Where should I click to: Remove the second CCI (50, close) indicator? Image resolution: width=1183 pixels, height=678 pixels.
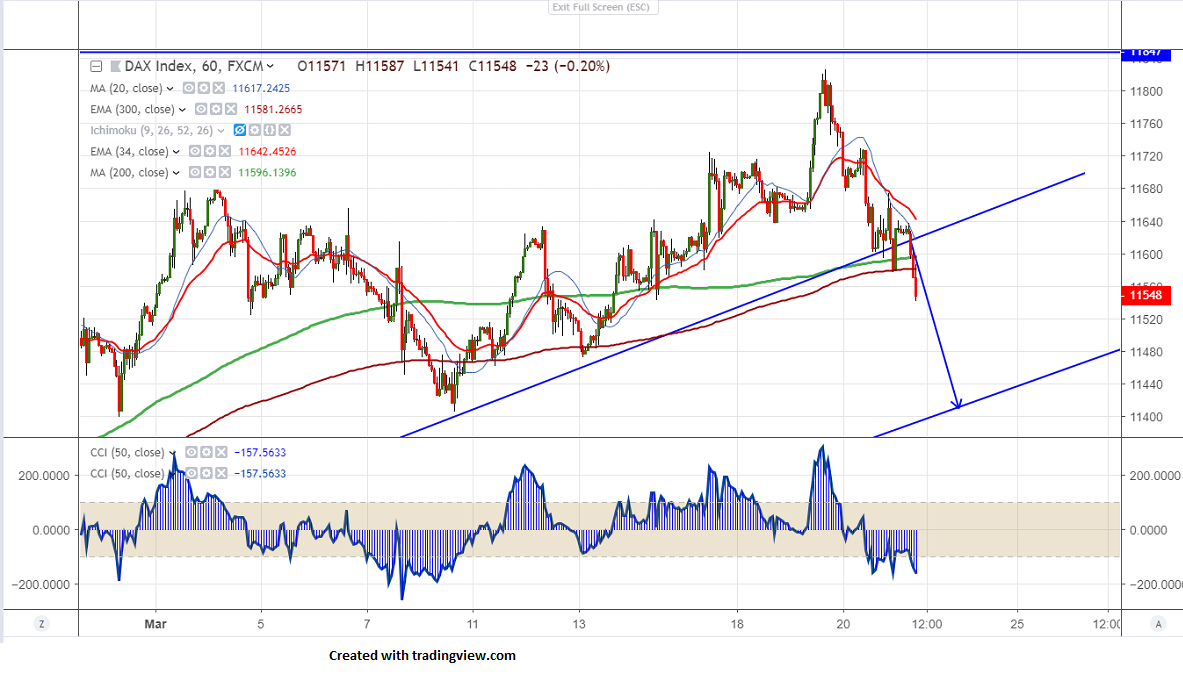[x=221, y=474]
